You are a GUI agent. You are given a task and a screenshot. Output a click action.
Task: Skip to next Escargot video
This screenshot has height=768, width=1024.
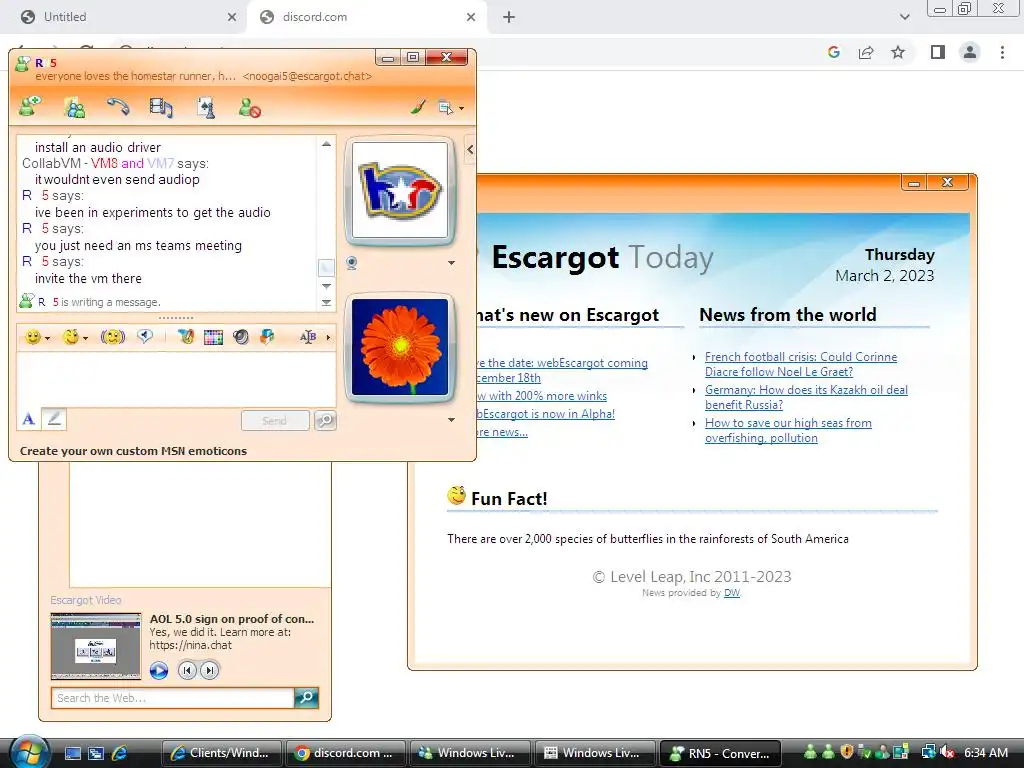point(210,670)
